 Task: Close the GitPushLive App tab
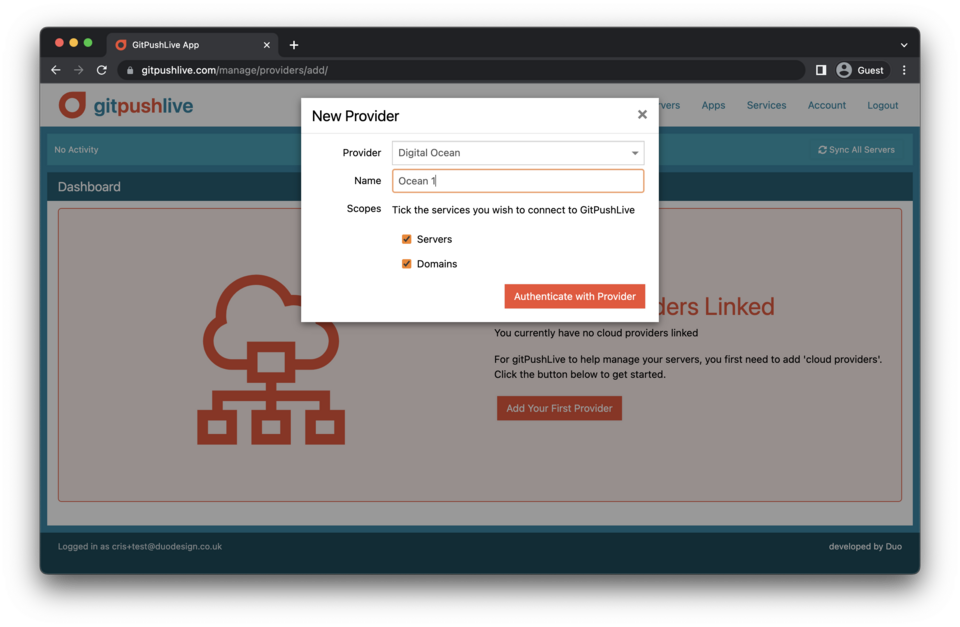coord(266,45)
